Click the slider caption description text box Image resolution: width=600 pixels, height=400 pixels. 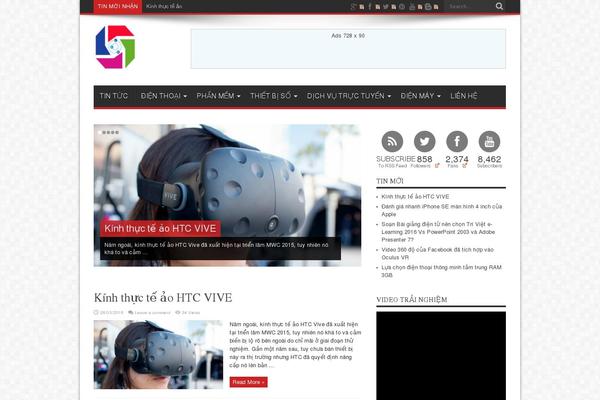pyautogui.click(x=220, y=248)
